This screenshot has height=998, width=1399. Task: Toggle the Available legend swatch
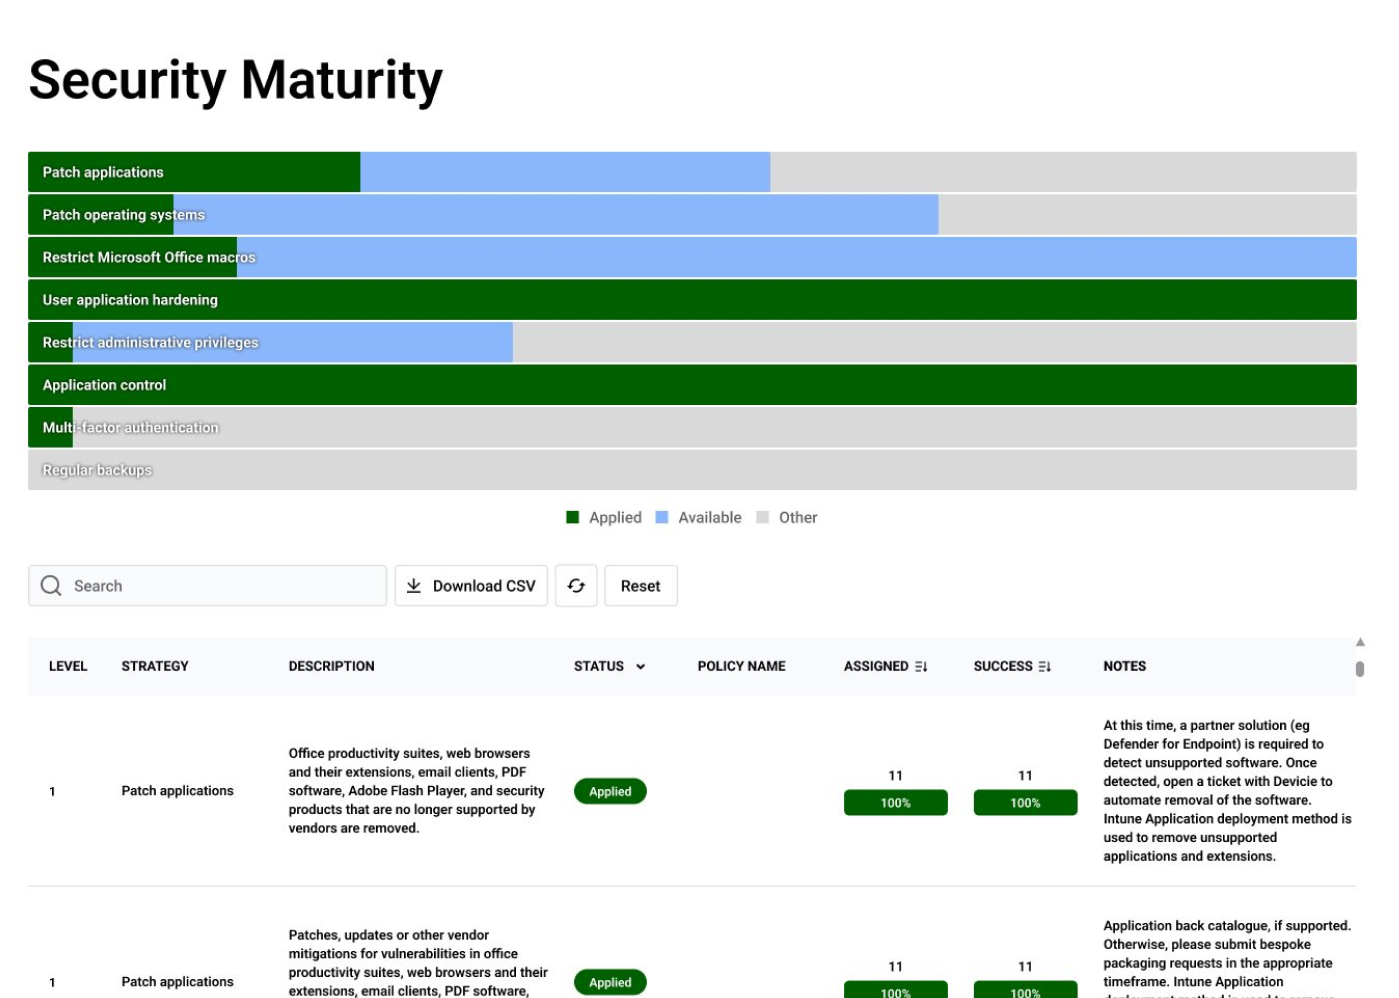click(662, 517)
